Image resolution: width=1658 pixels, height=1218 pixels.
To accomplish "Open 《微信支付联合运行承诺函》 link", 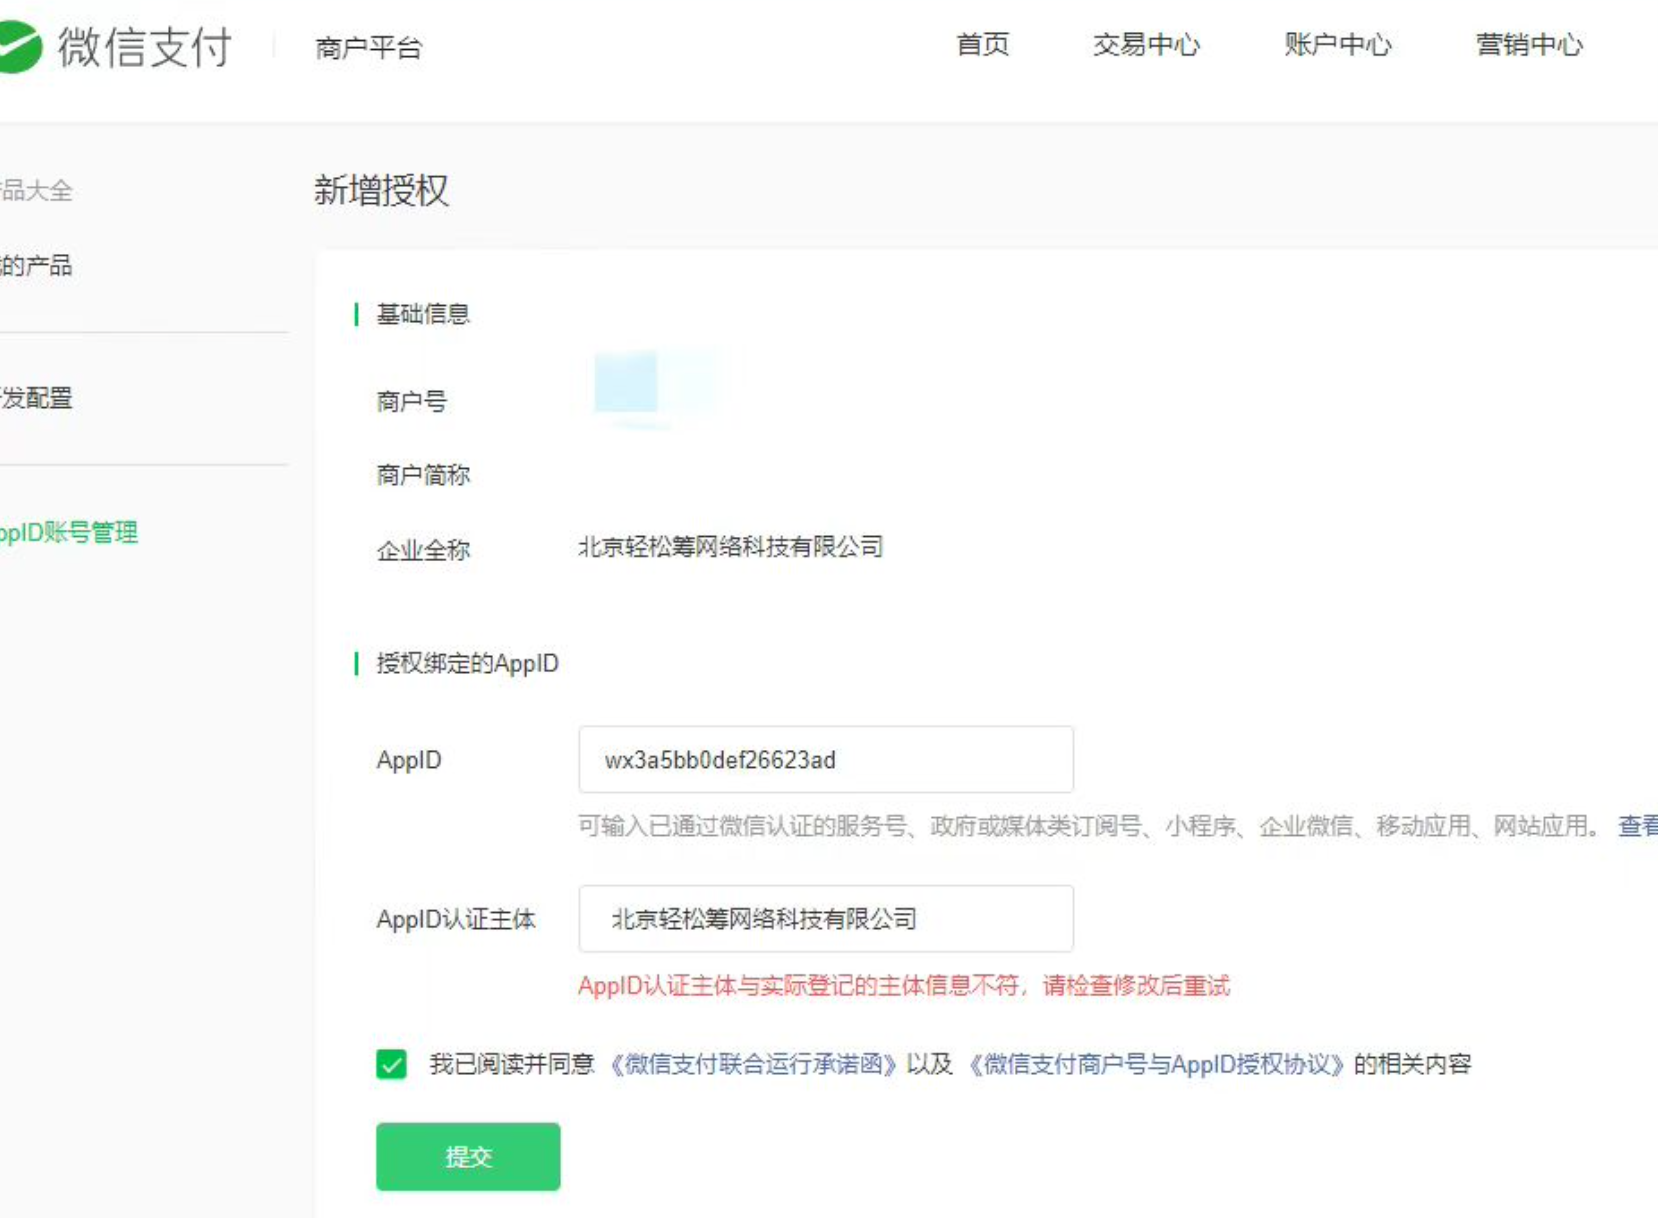I will point(752,1064).
